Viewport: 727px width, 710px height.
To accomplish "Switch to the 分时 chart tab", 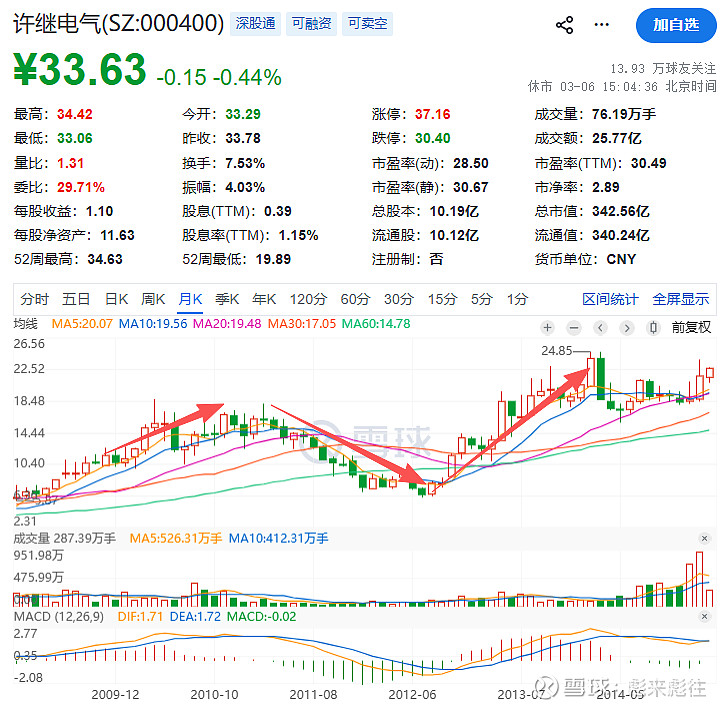I will coord(34,299).
